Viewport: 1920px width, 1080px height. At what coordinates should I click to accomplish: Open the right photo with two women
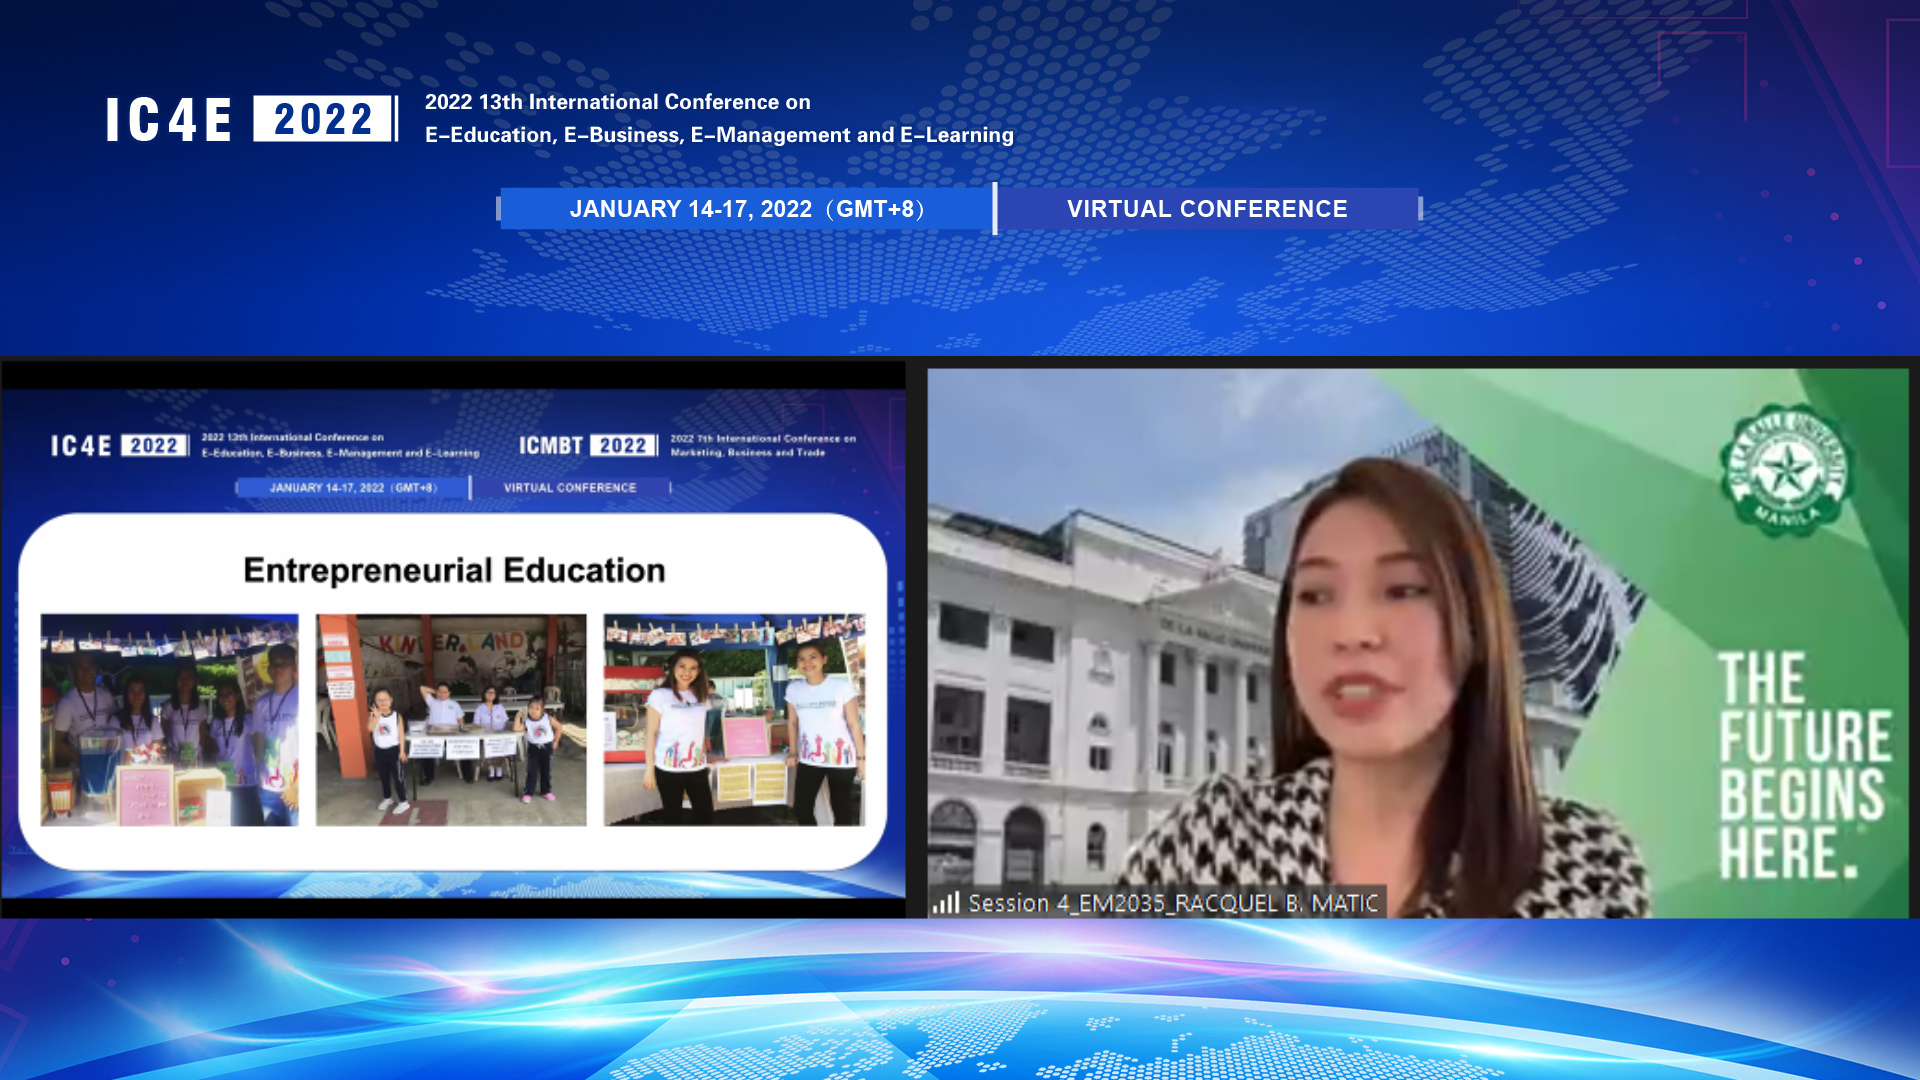734,720
